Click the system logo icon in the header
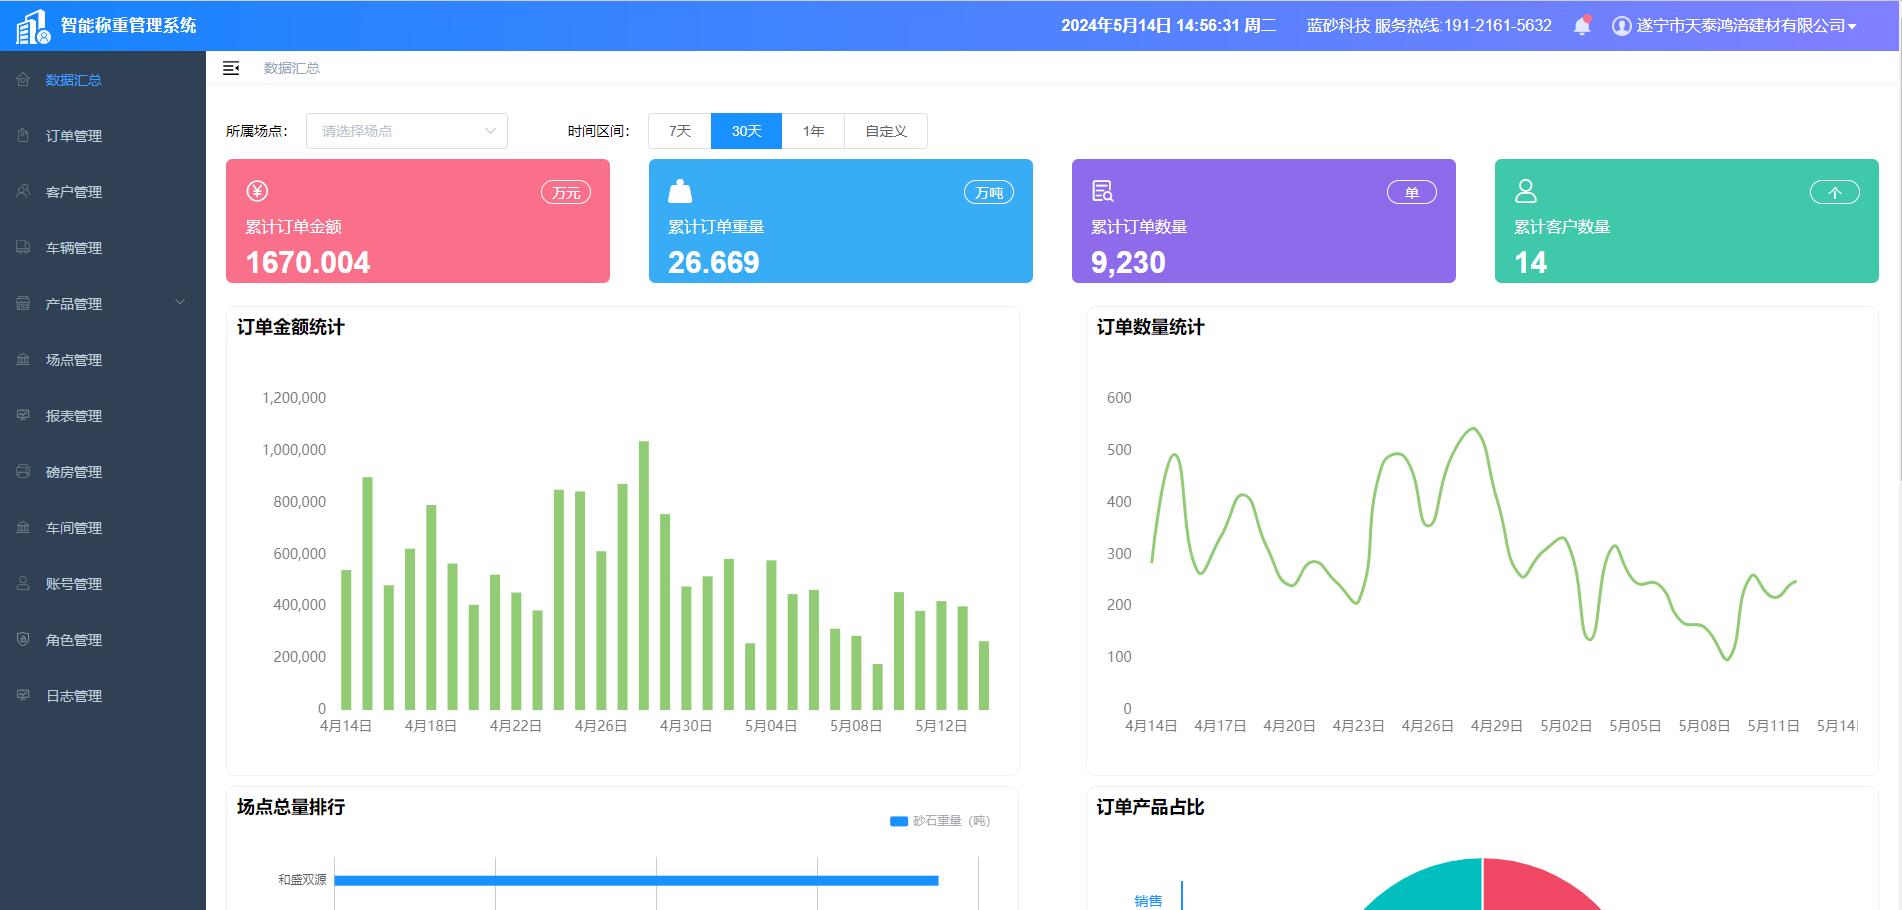 pyautogui.click(x=33, y=26)
